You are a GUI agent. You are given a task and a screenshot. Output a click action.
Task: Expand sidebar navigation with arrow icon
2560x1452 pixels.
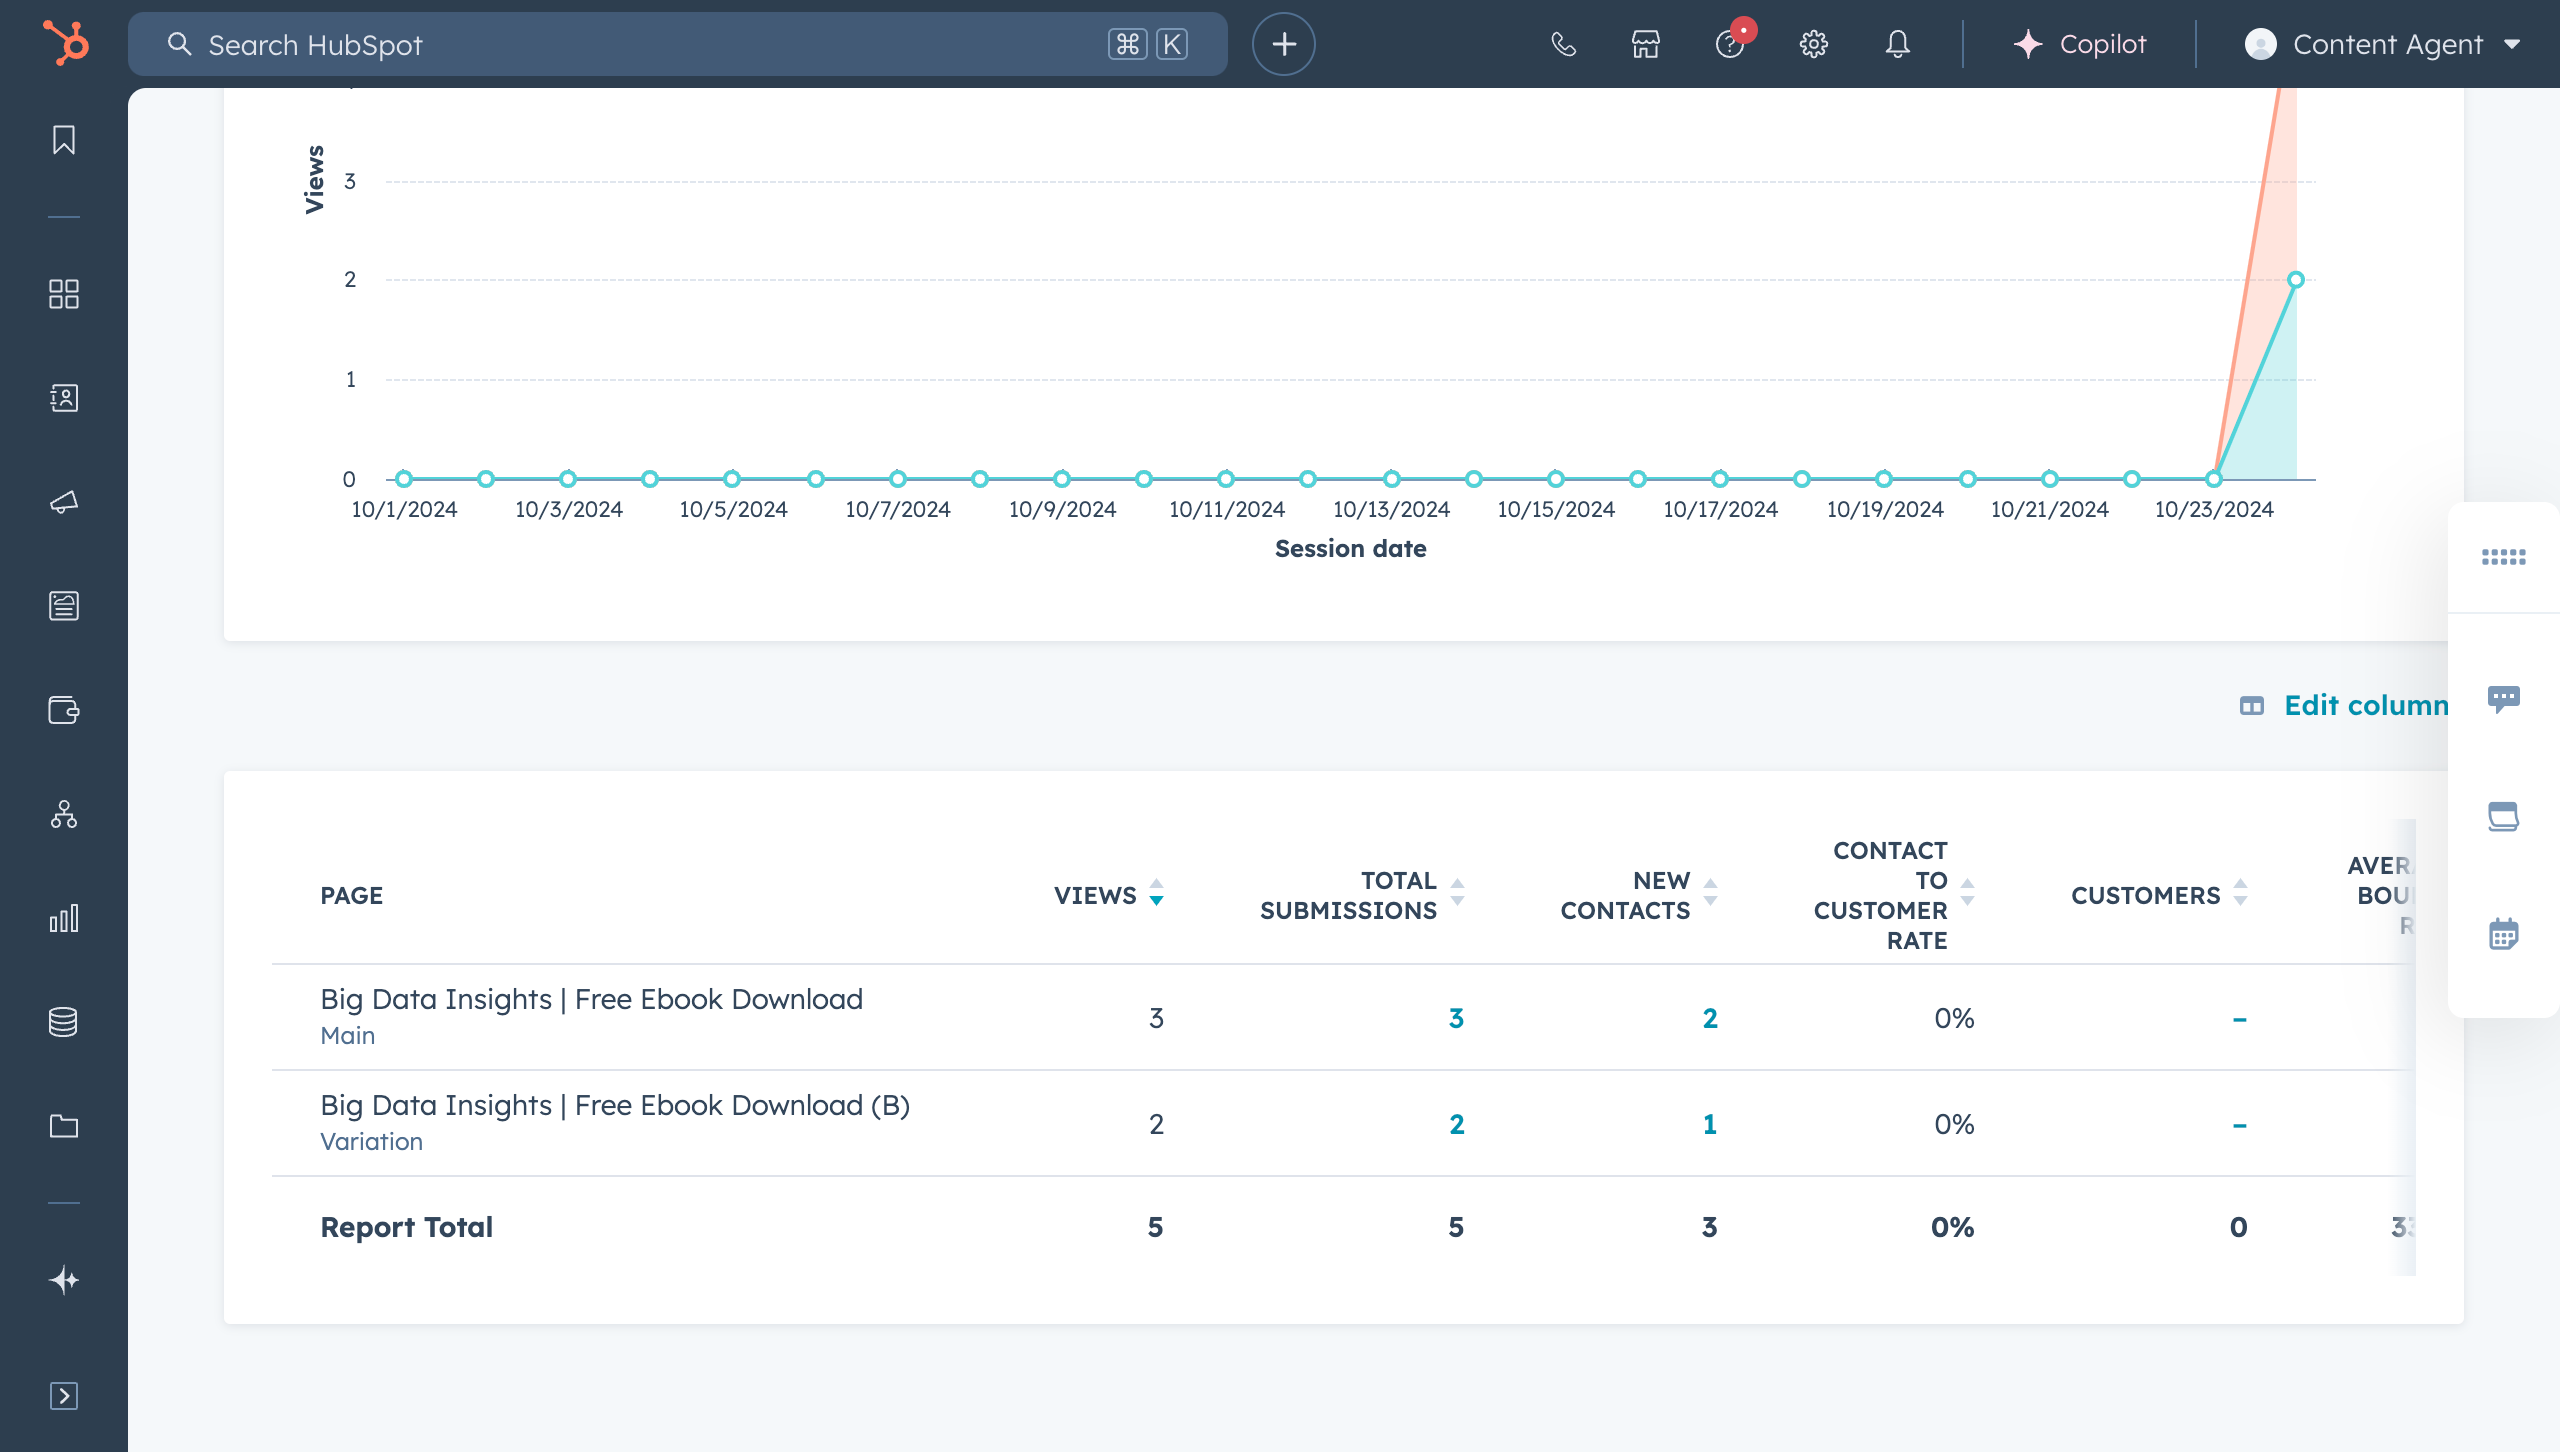(x=64, y=1396)
